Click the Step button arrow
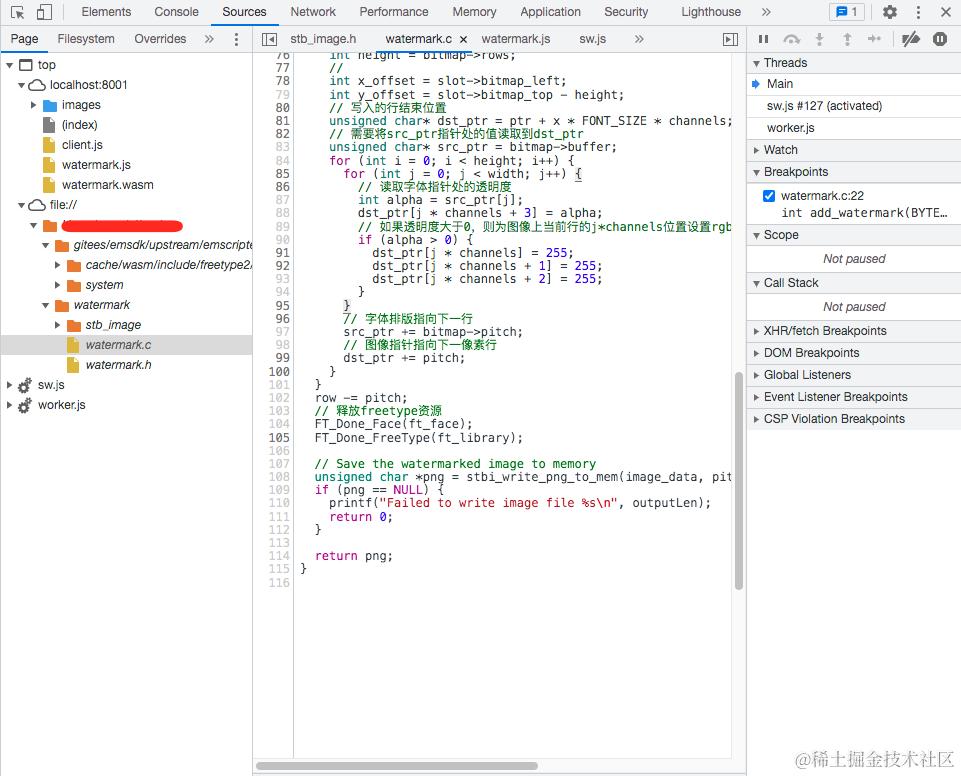 click(x=874, y=39)
